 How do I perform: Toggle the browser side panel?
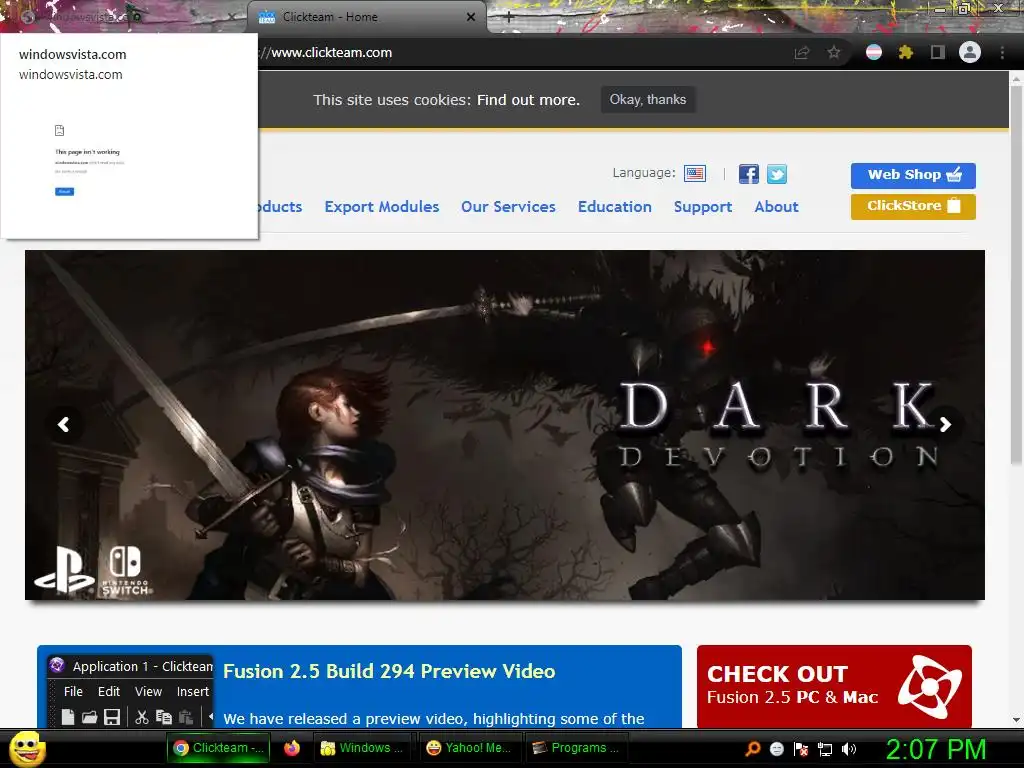click(937, 52)
